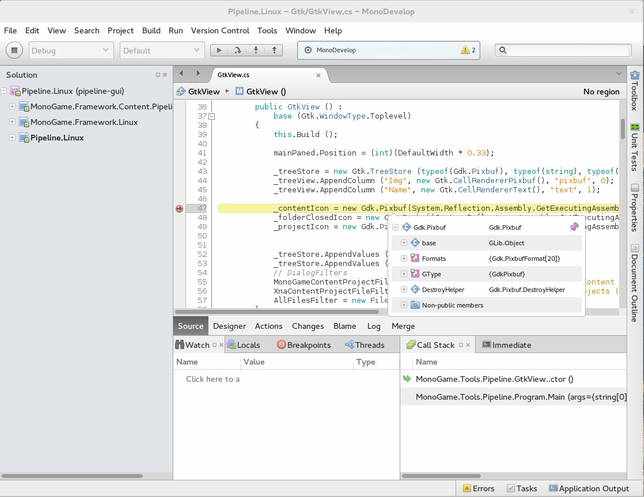Click the Solution pad horizontal scrollbar

[x=72, y=476]
